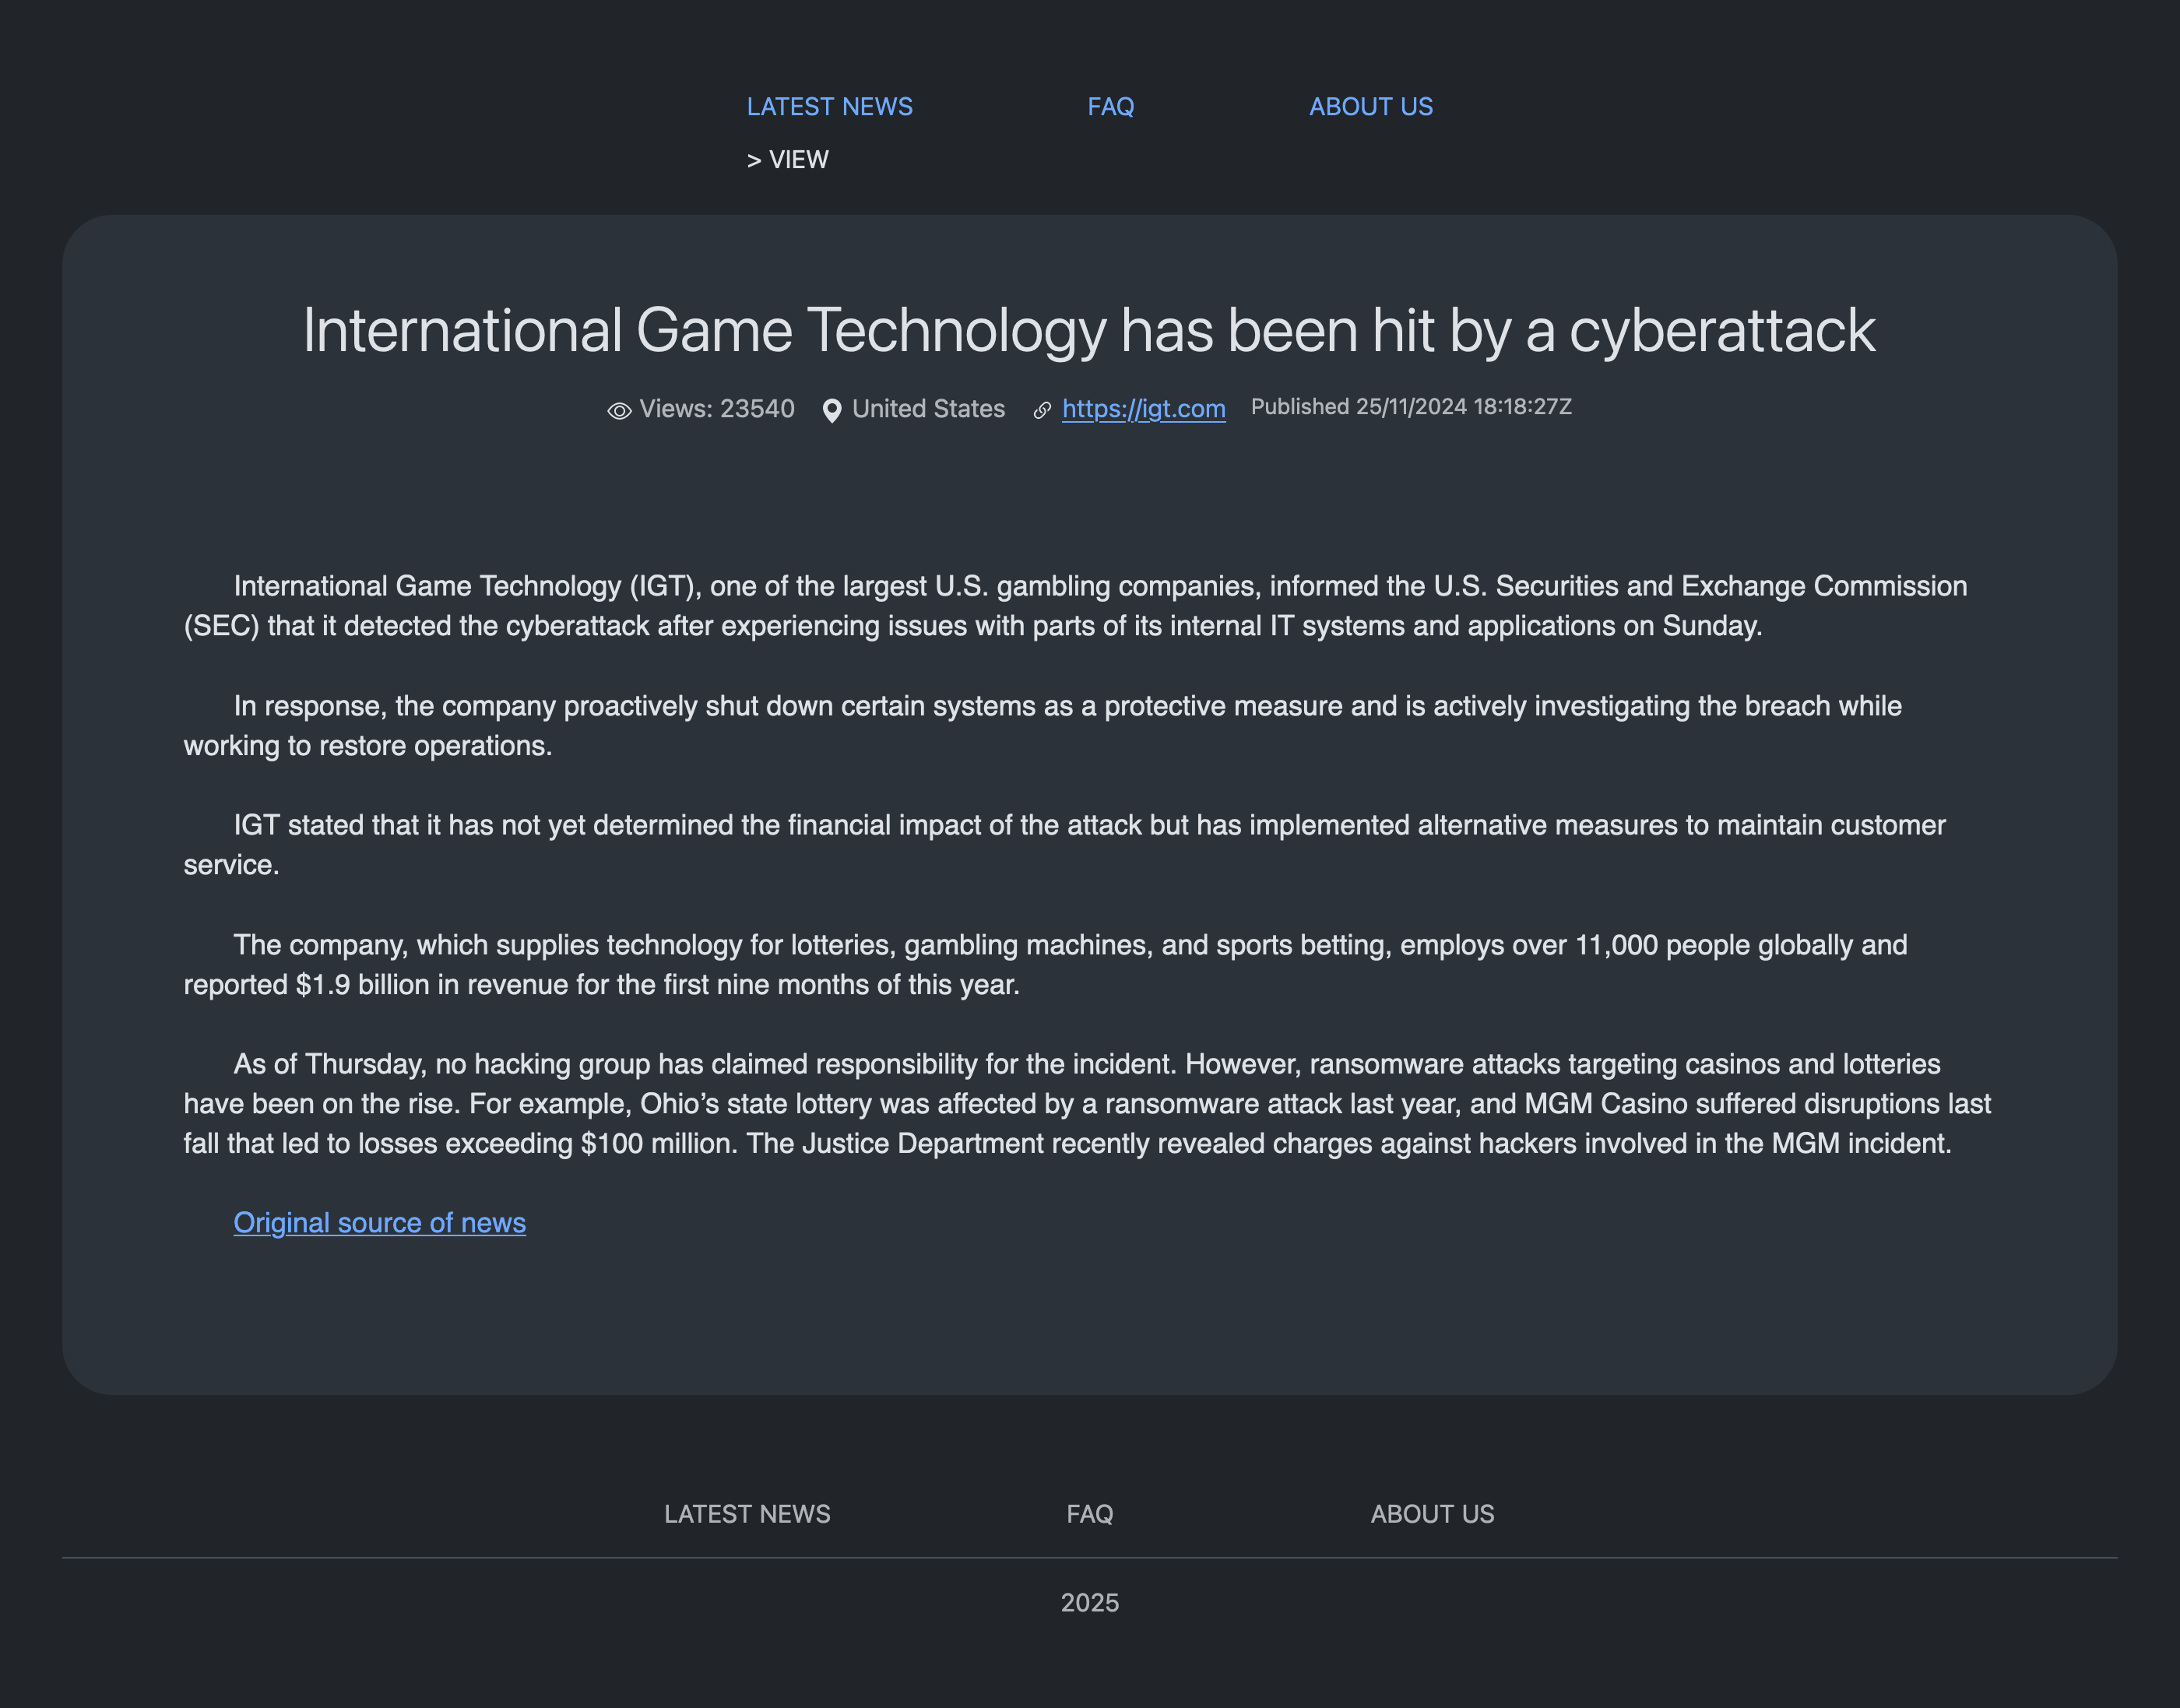Click the Views: 23540 text
Screen dimensions: 2180x1708
(717, 409)
